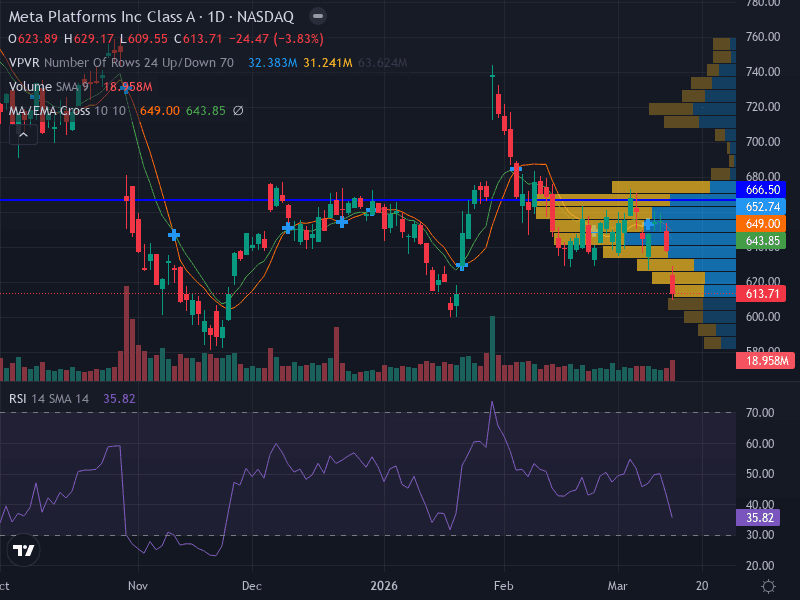
Task: Click the TradingView logo icon
Action: (23, 551)
